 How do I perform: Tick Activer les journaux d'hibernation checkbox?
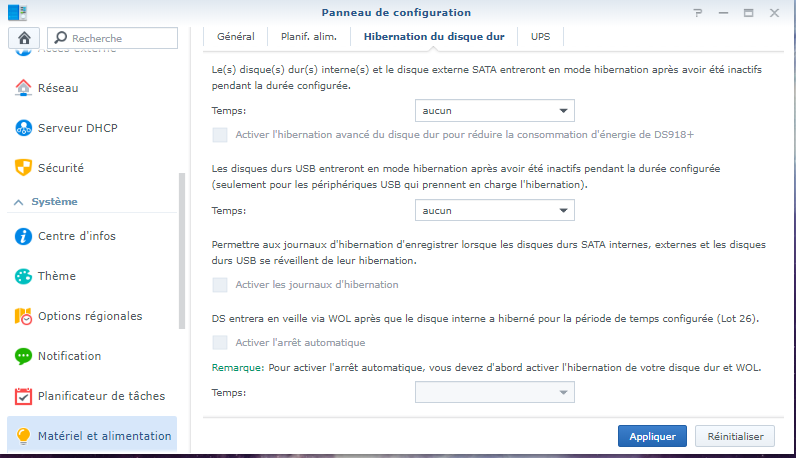pyautogui.click(x=220, y=285)
